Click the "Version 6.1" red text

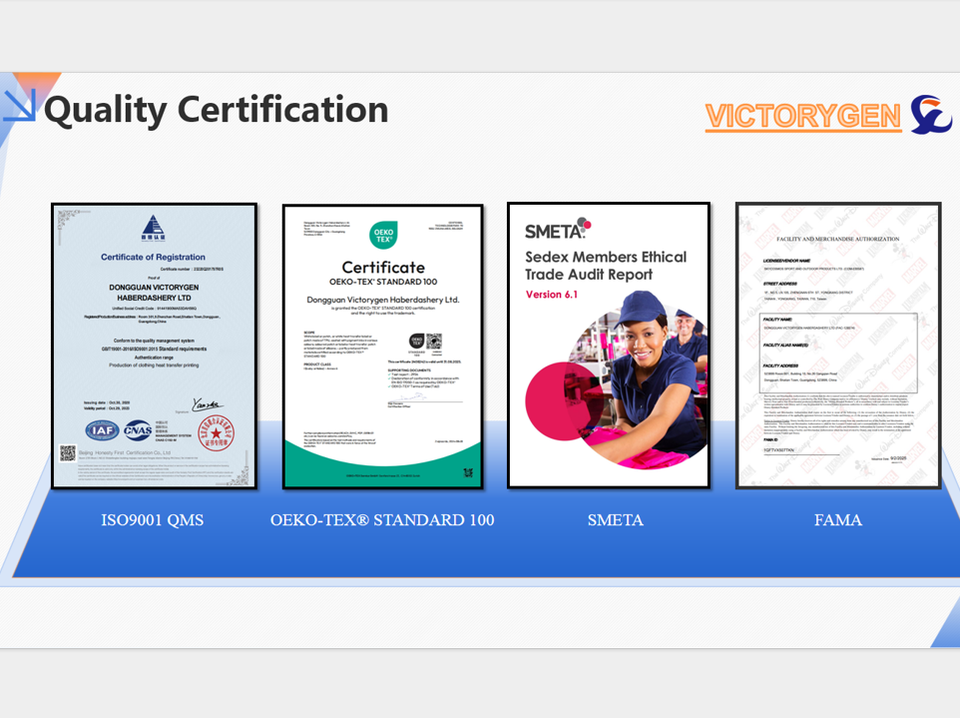coord(552,294)
